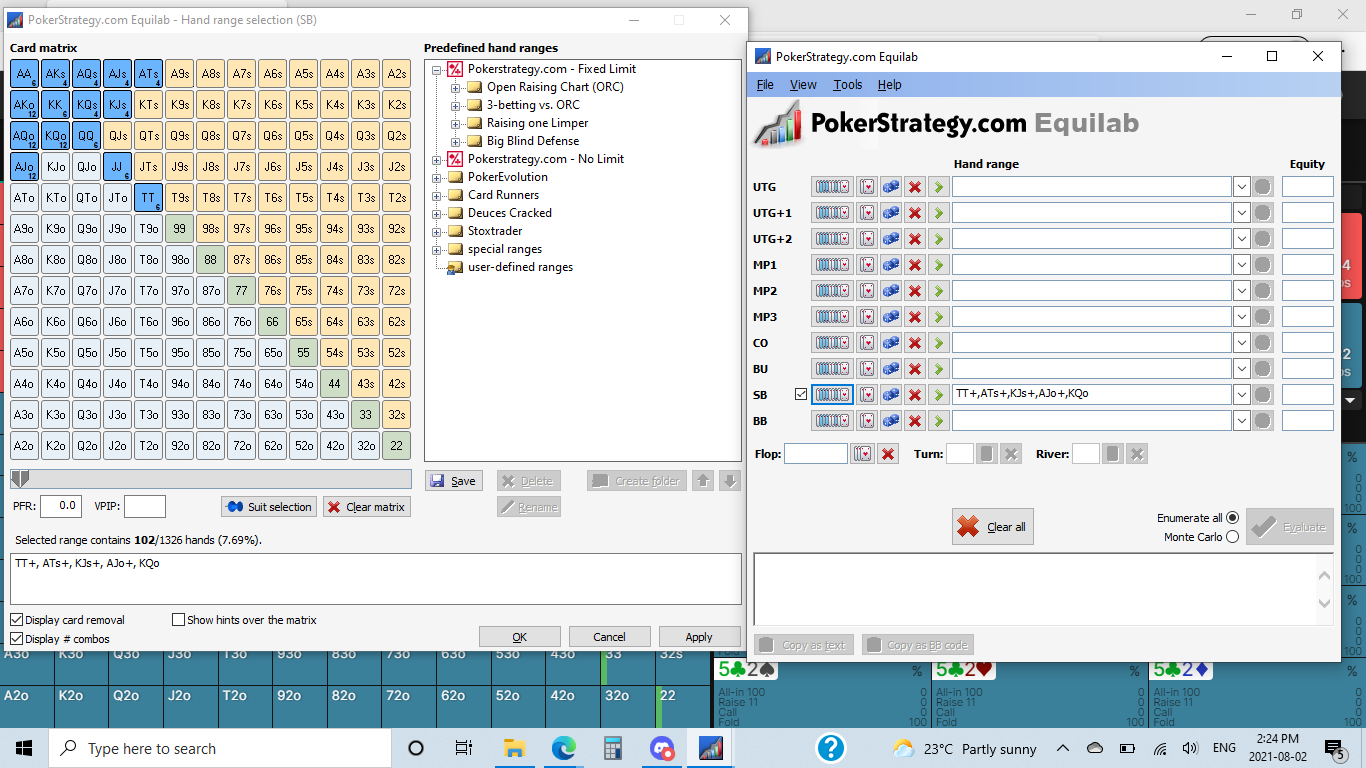Click the green arrow in BB row
The width and height of the screenshot is (1366, 768).
[x=938, y=421]
